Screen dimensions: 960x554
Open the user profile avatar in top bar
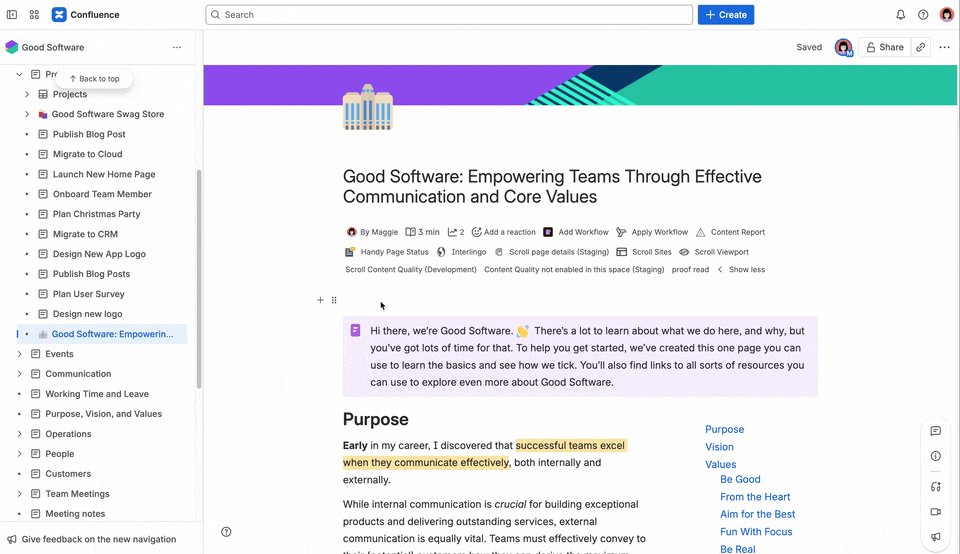947,15
